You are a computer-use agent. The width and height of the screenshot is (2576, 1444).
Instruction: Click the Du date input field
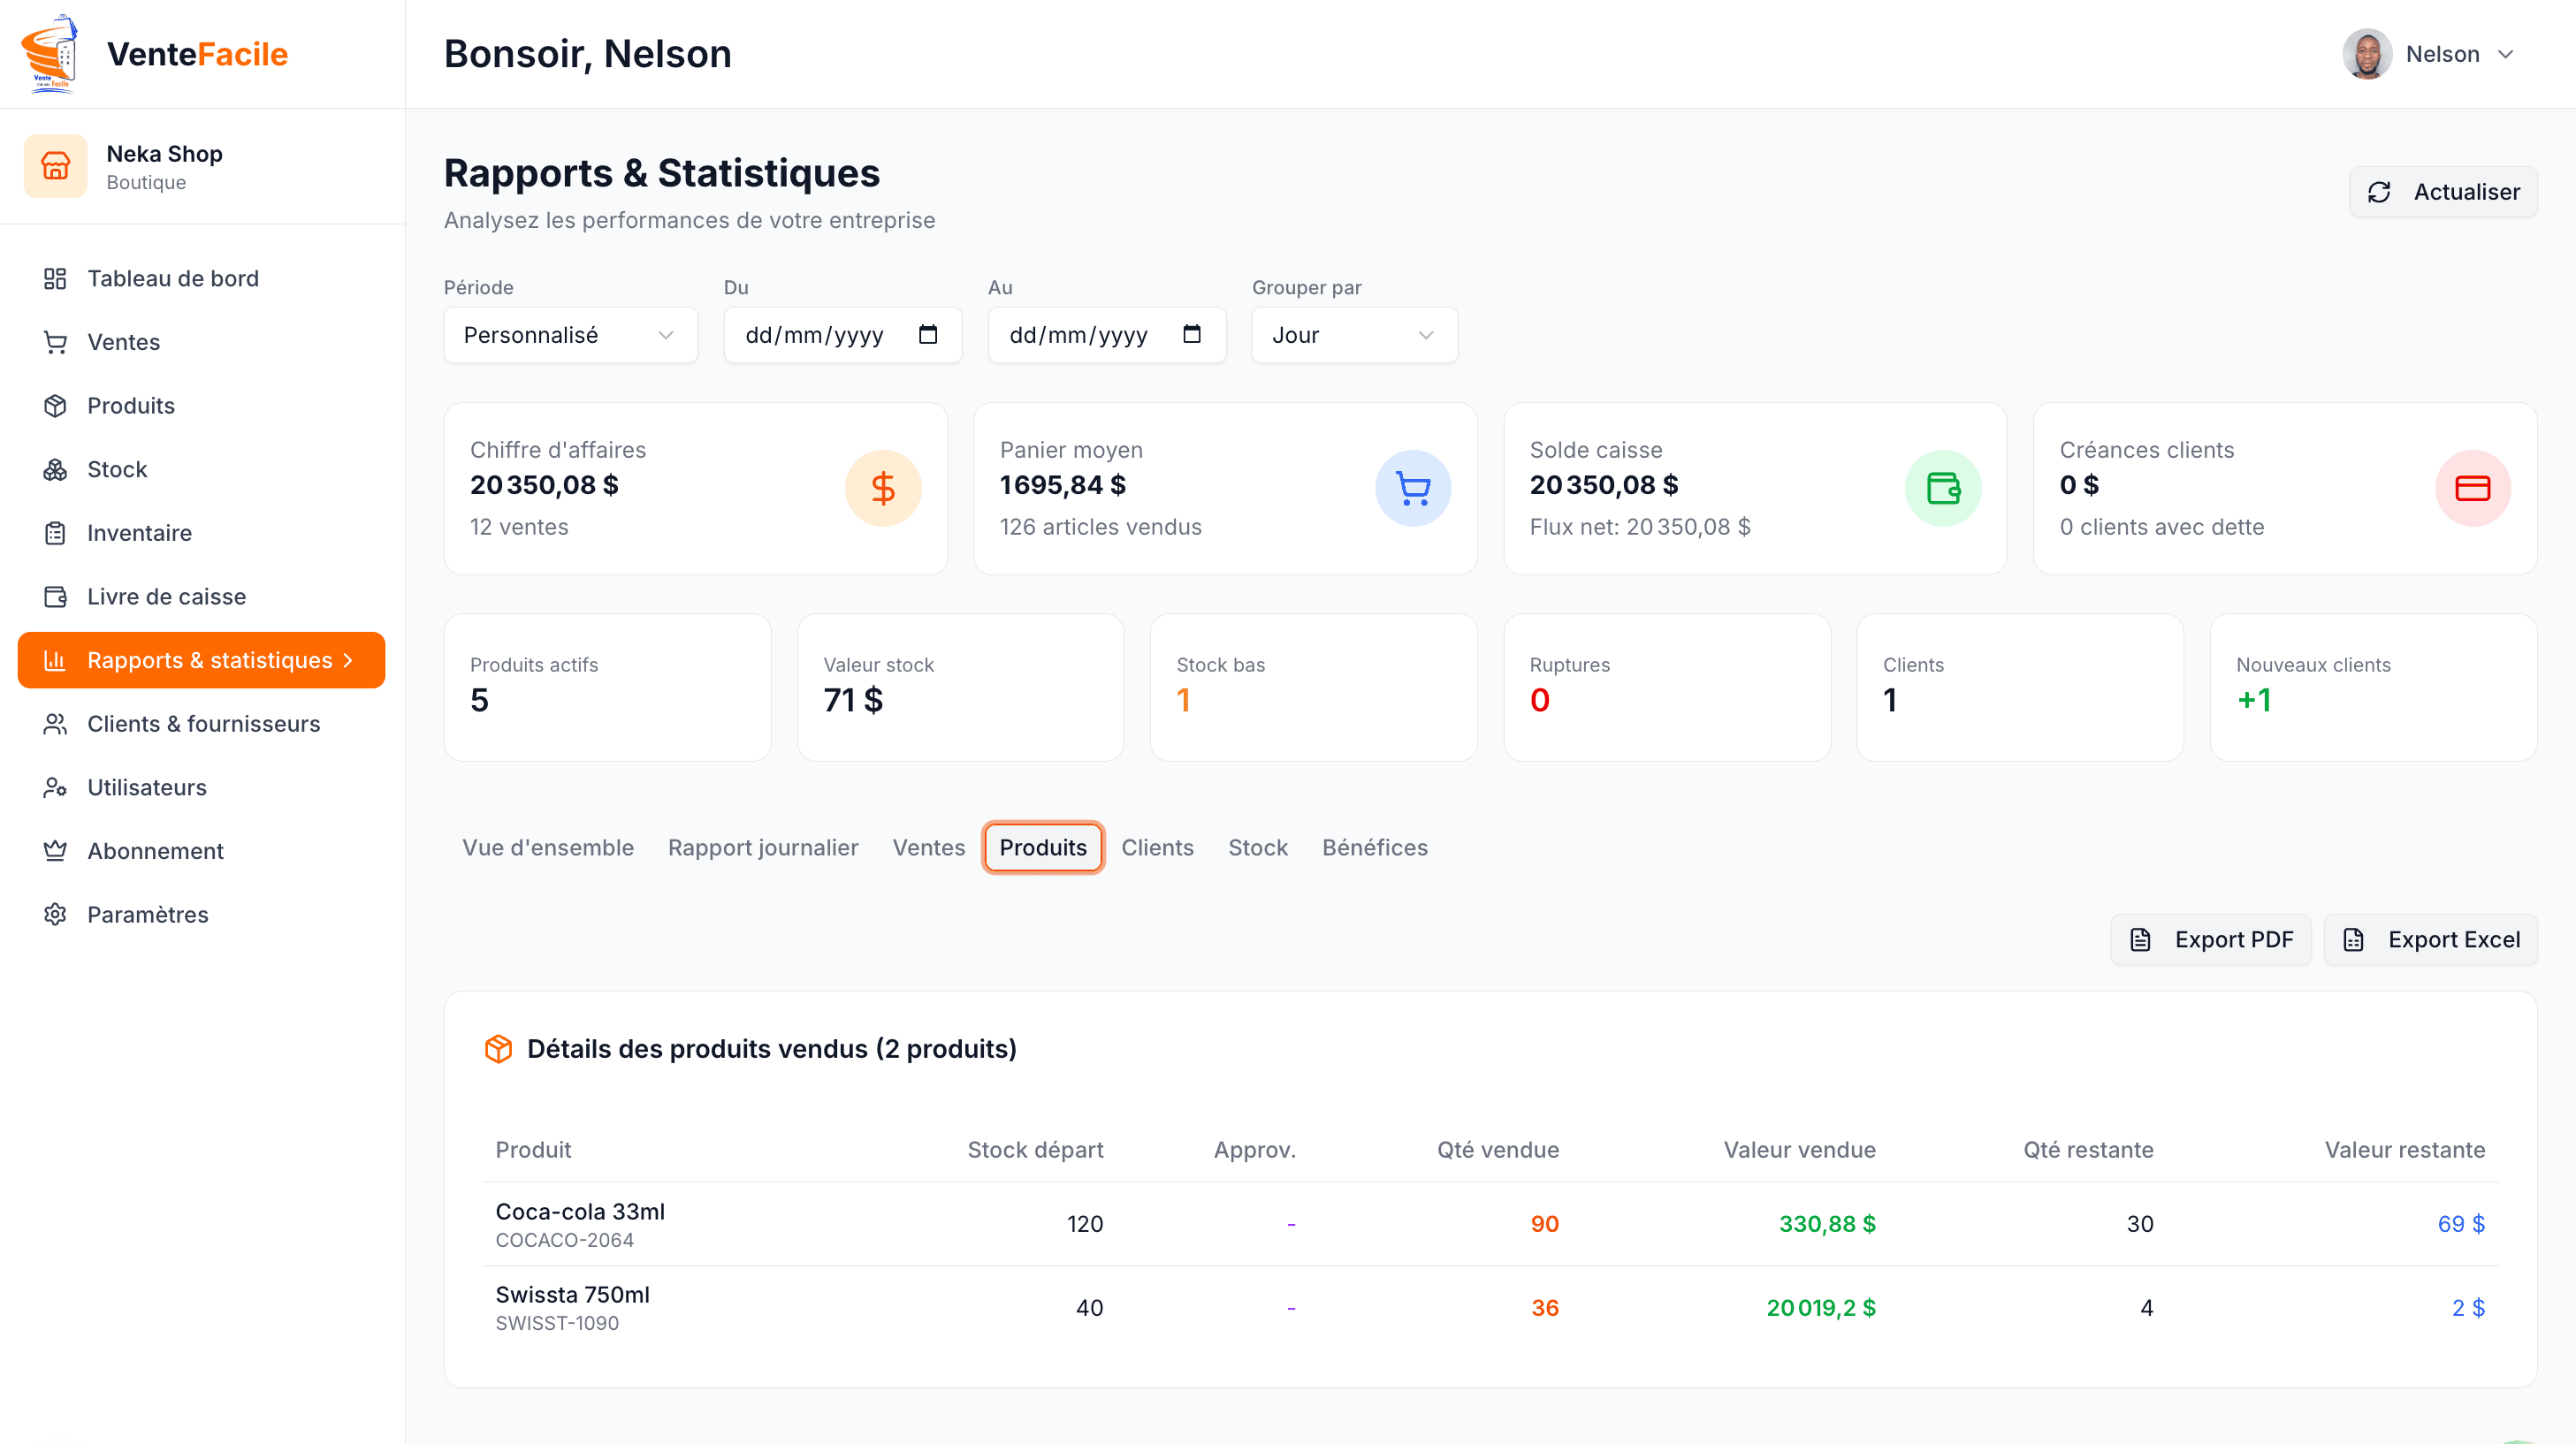(815, 335)
